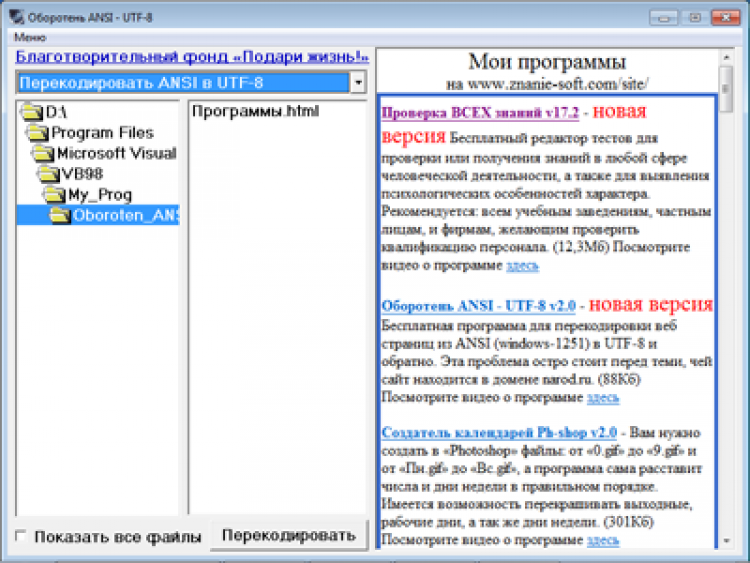The height and width of the screenshot is (563, 750).
Task: Click the scroll-down arrow in programs panel
Action: coord(726,541)
